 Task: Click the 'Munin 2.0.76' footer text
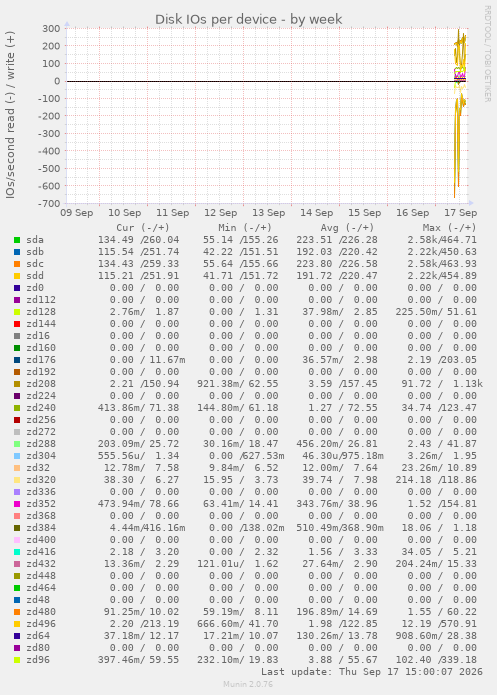248,684
